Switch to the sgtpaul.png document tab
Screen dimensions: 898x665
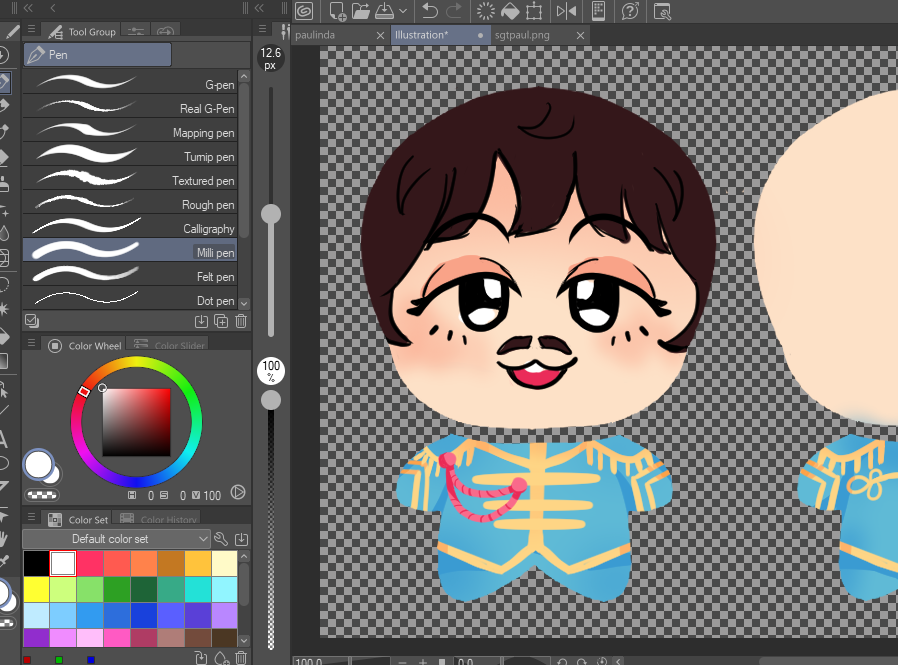(x=522, y=35)
